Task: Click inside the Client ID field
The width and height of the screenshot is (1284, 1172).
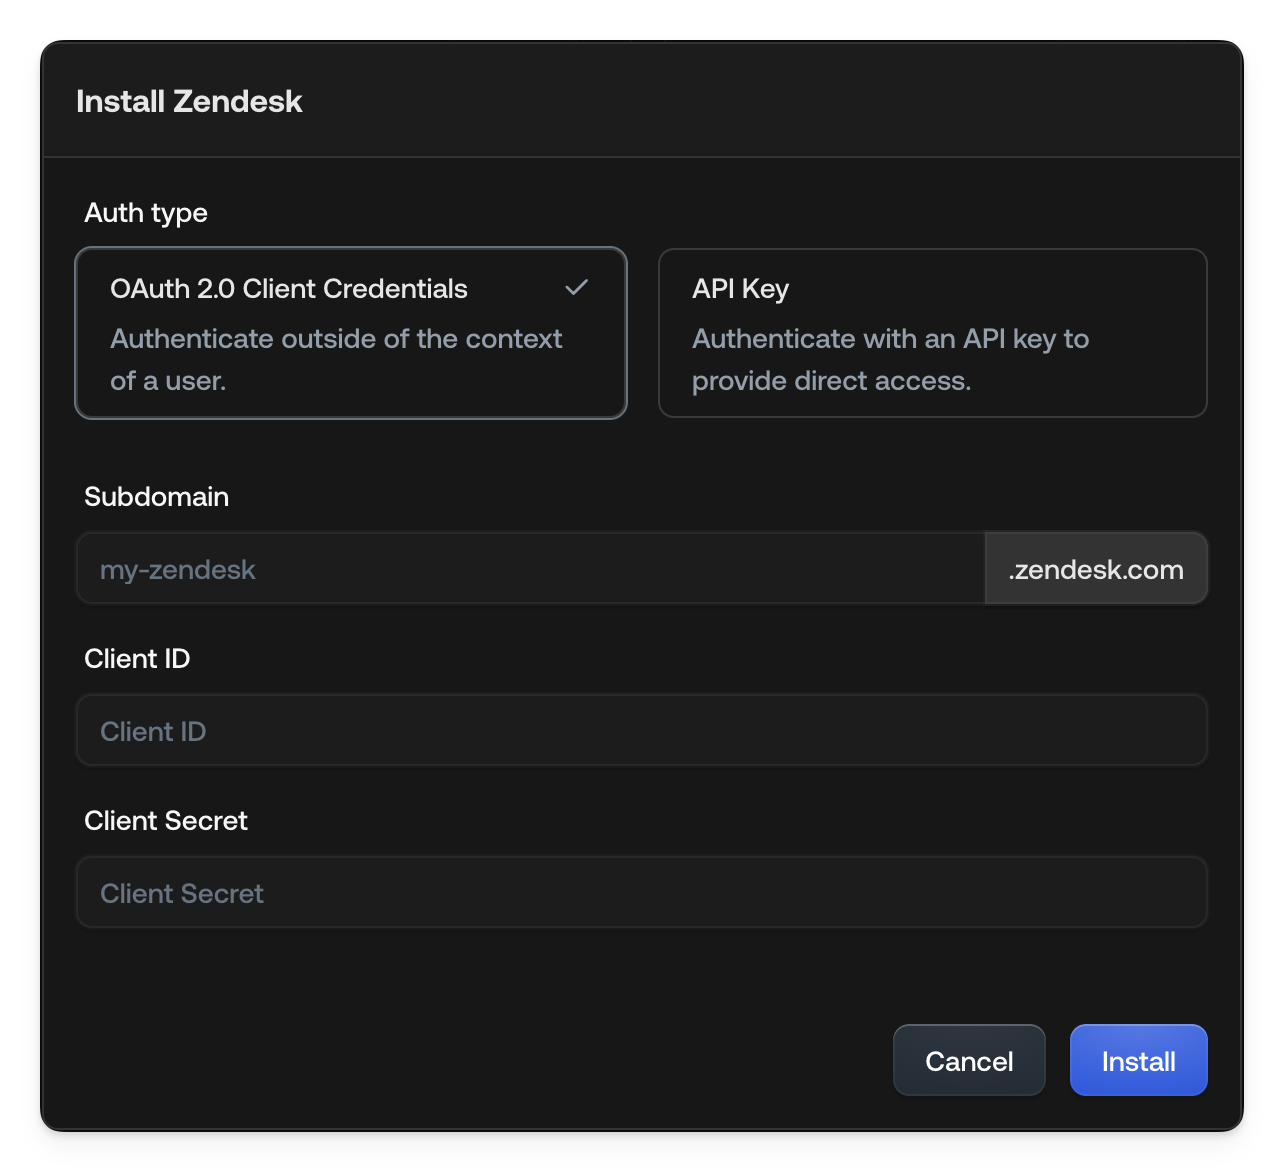Action: coord(641,730)
